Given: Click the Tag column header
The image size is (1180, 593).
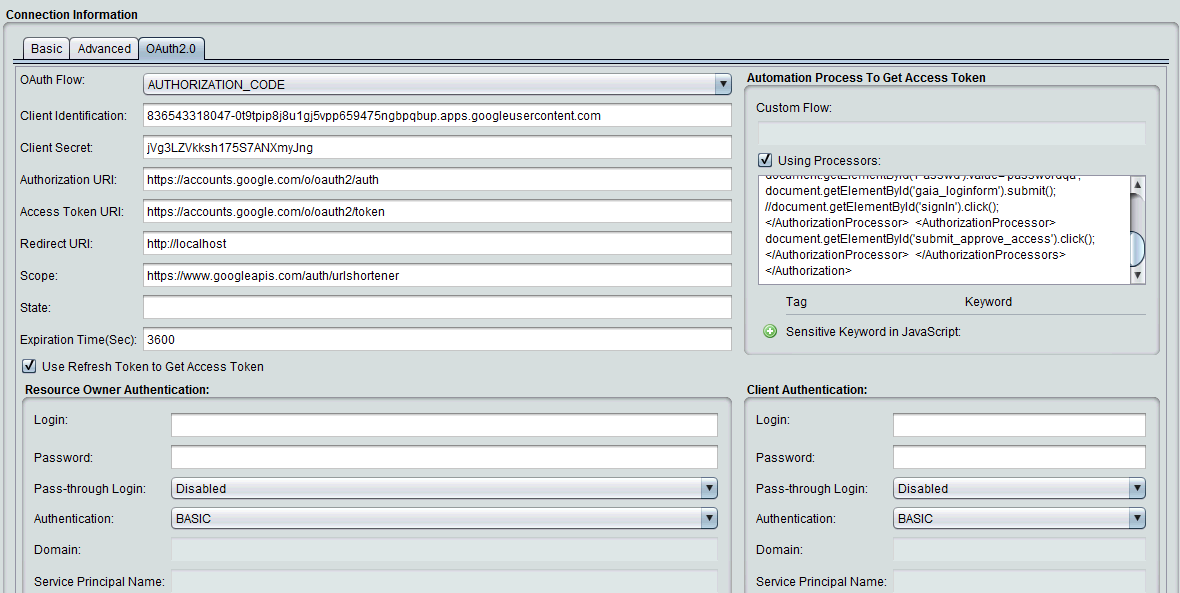Looking at the screenshot, I should pyautogui.click(x=796, y=302).
